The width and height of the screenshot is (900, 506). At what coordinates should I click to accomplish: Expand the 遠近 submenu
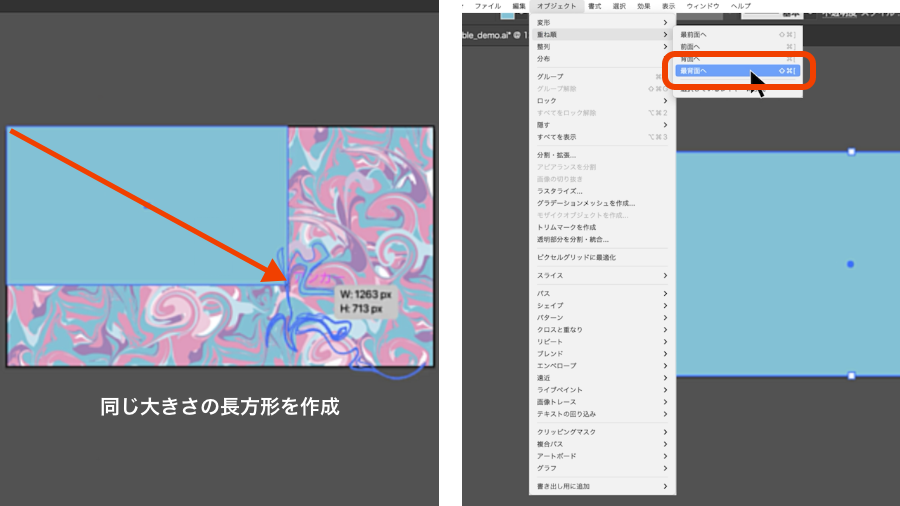[602, 377]
